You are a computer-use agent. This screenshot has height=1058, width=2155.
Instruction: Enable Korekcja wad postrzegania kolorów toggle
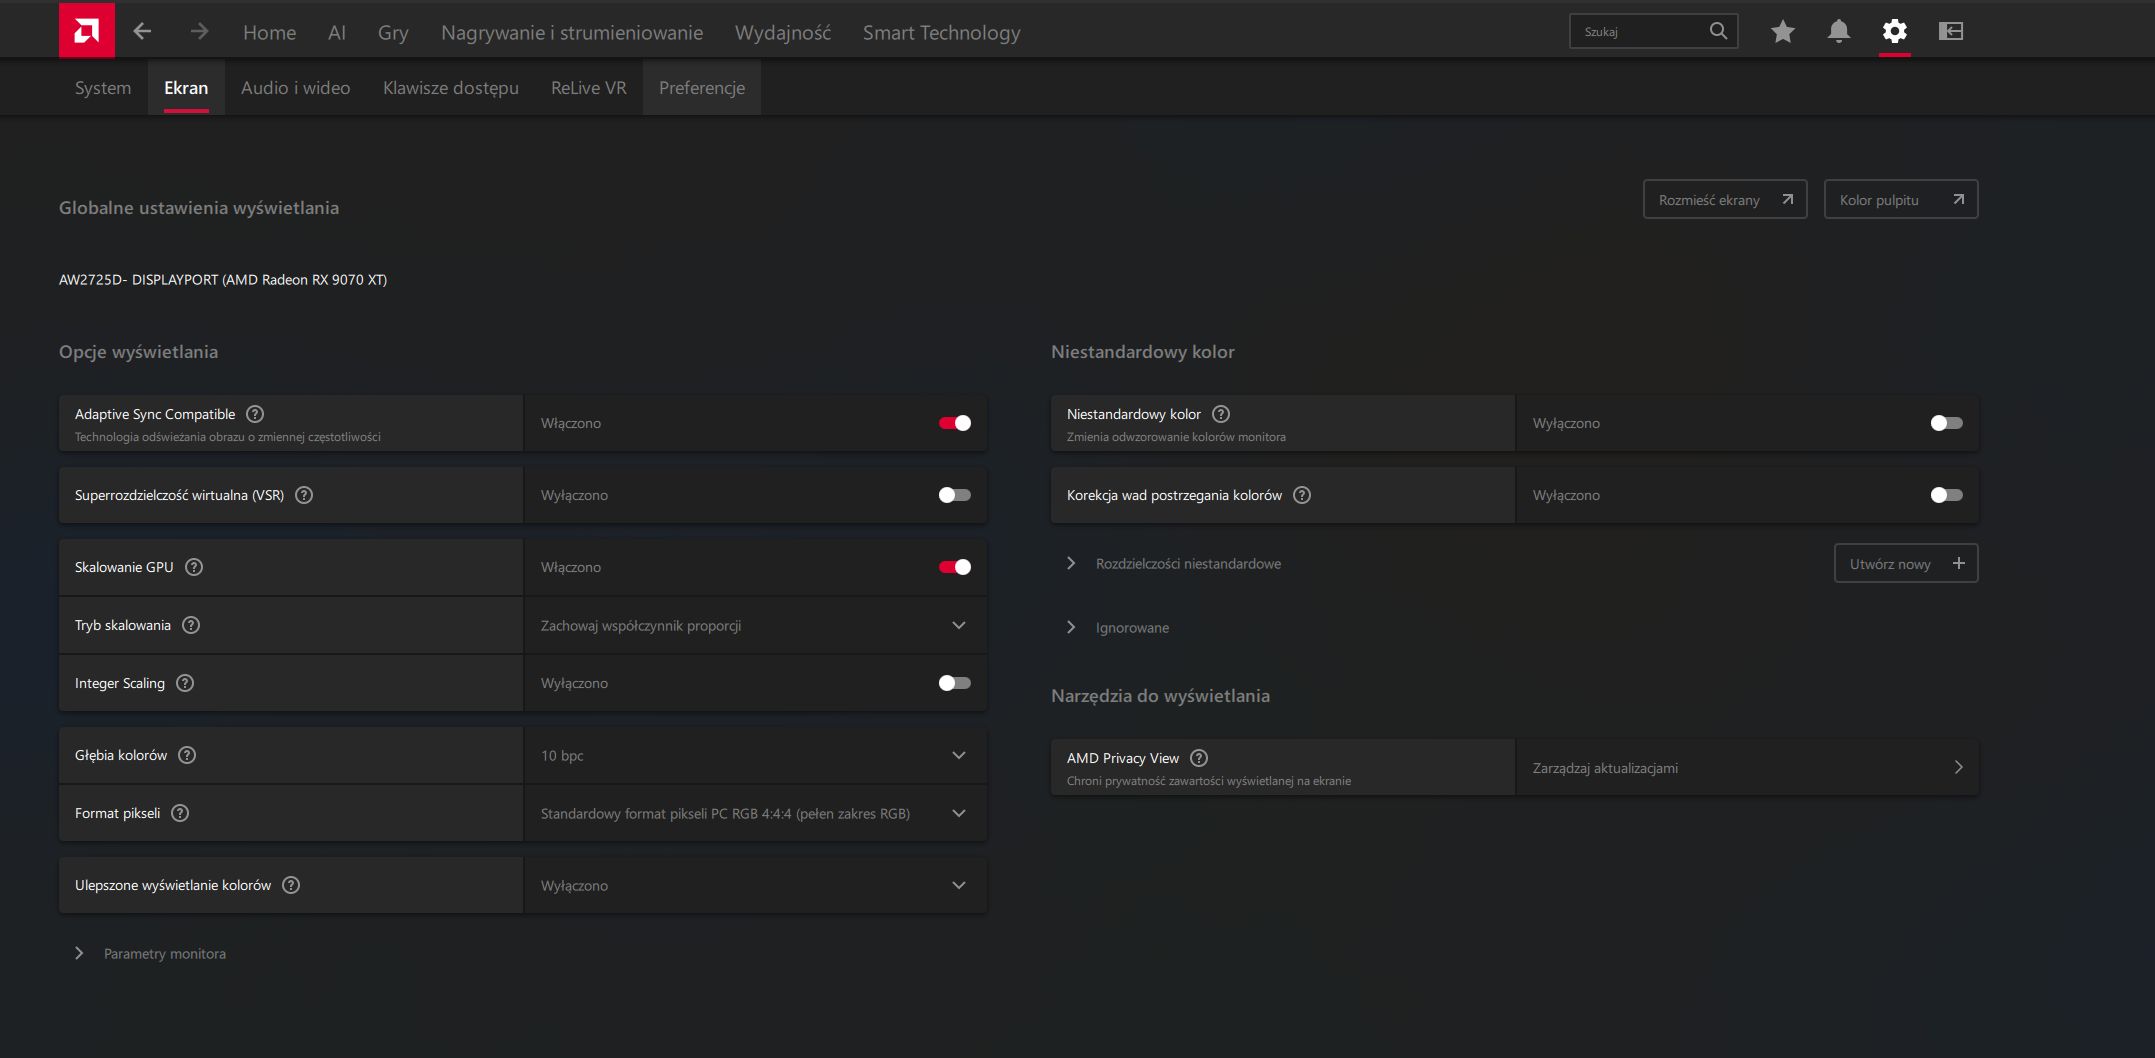[1946, 495]
